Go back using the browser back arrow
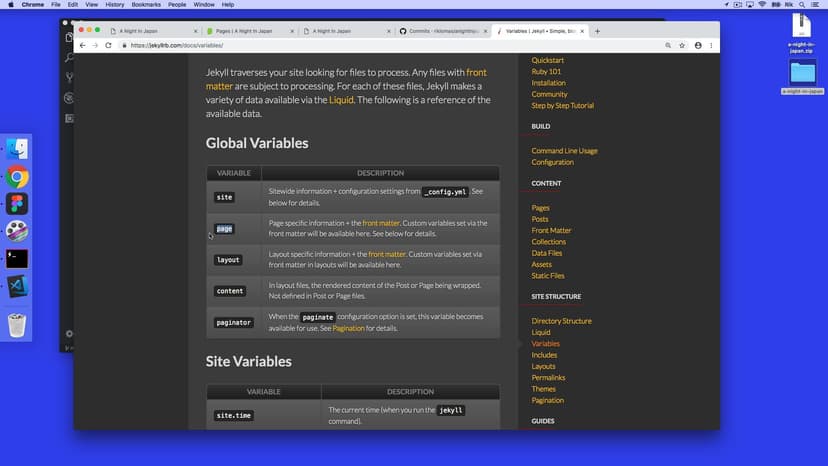The image size is (828, 466). (83, 46)
